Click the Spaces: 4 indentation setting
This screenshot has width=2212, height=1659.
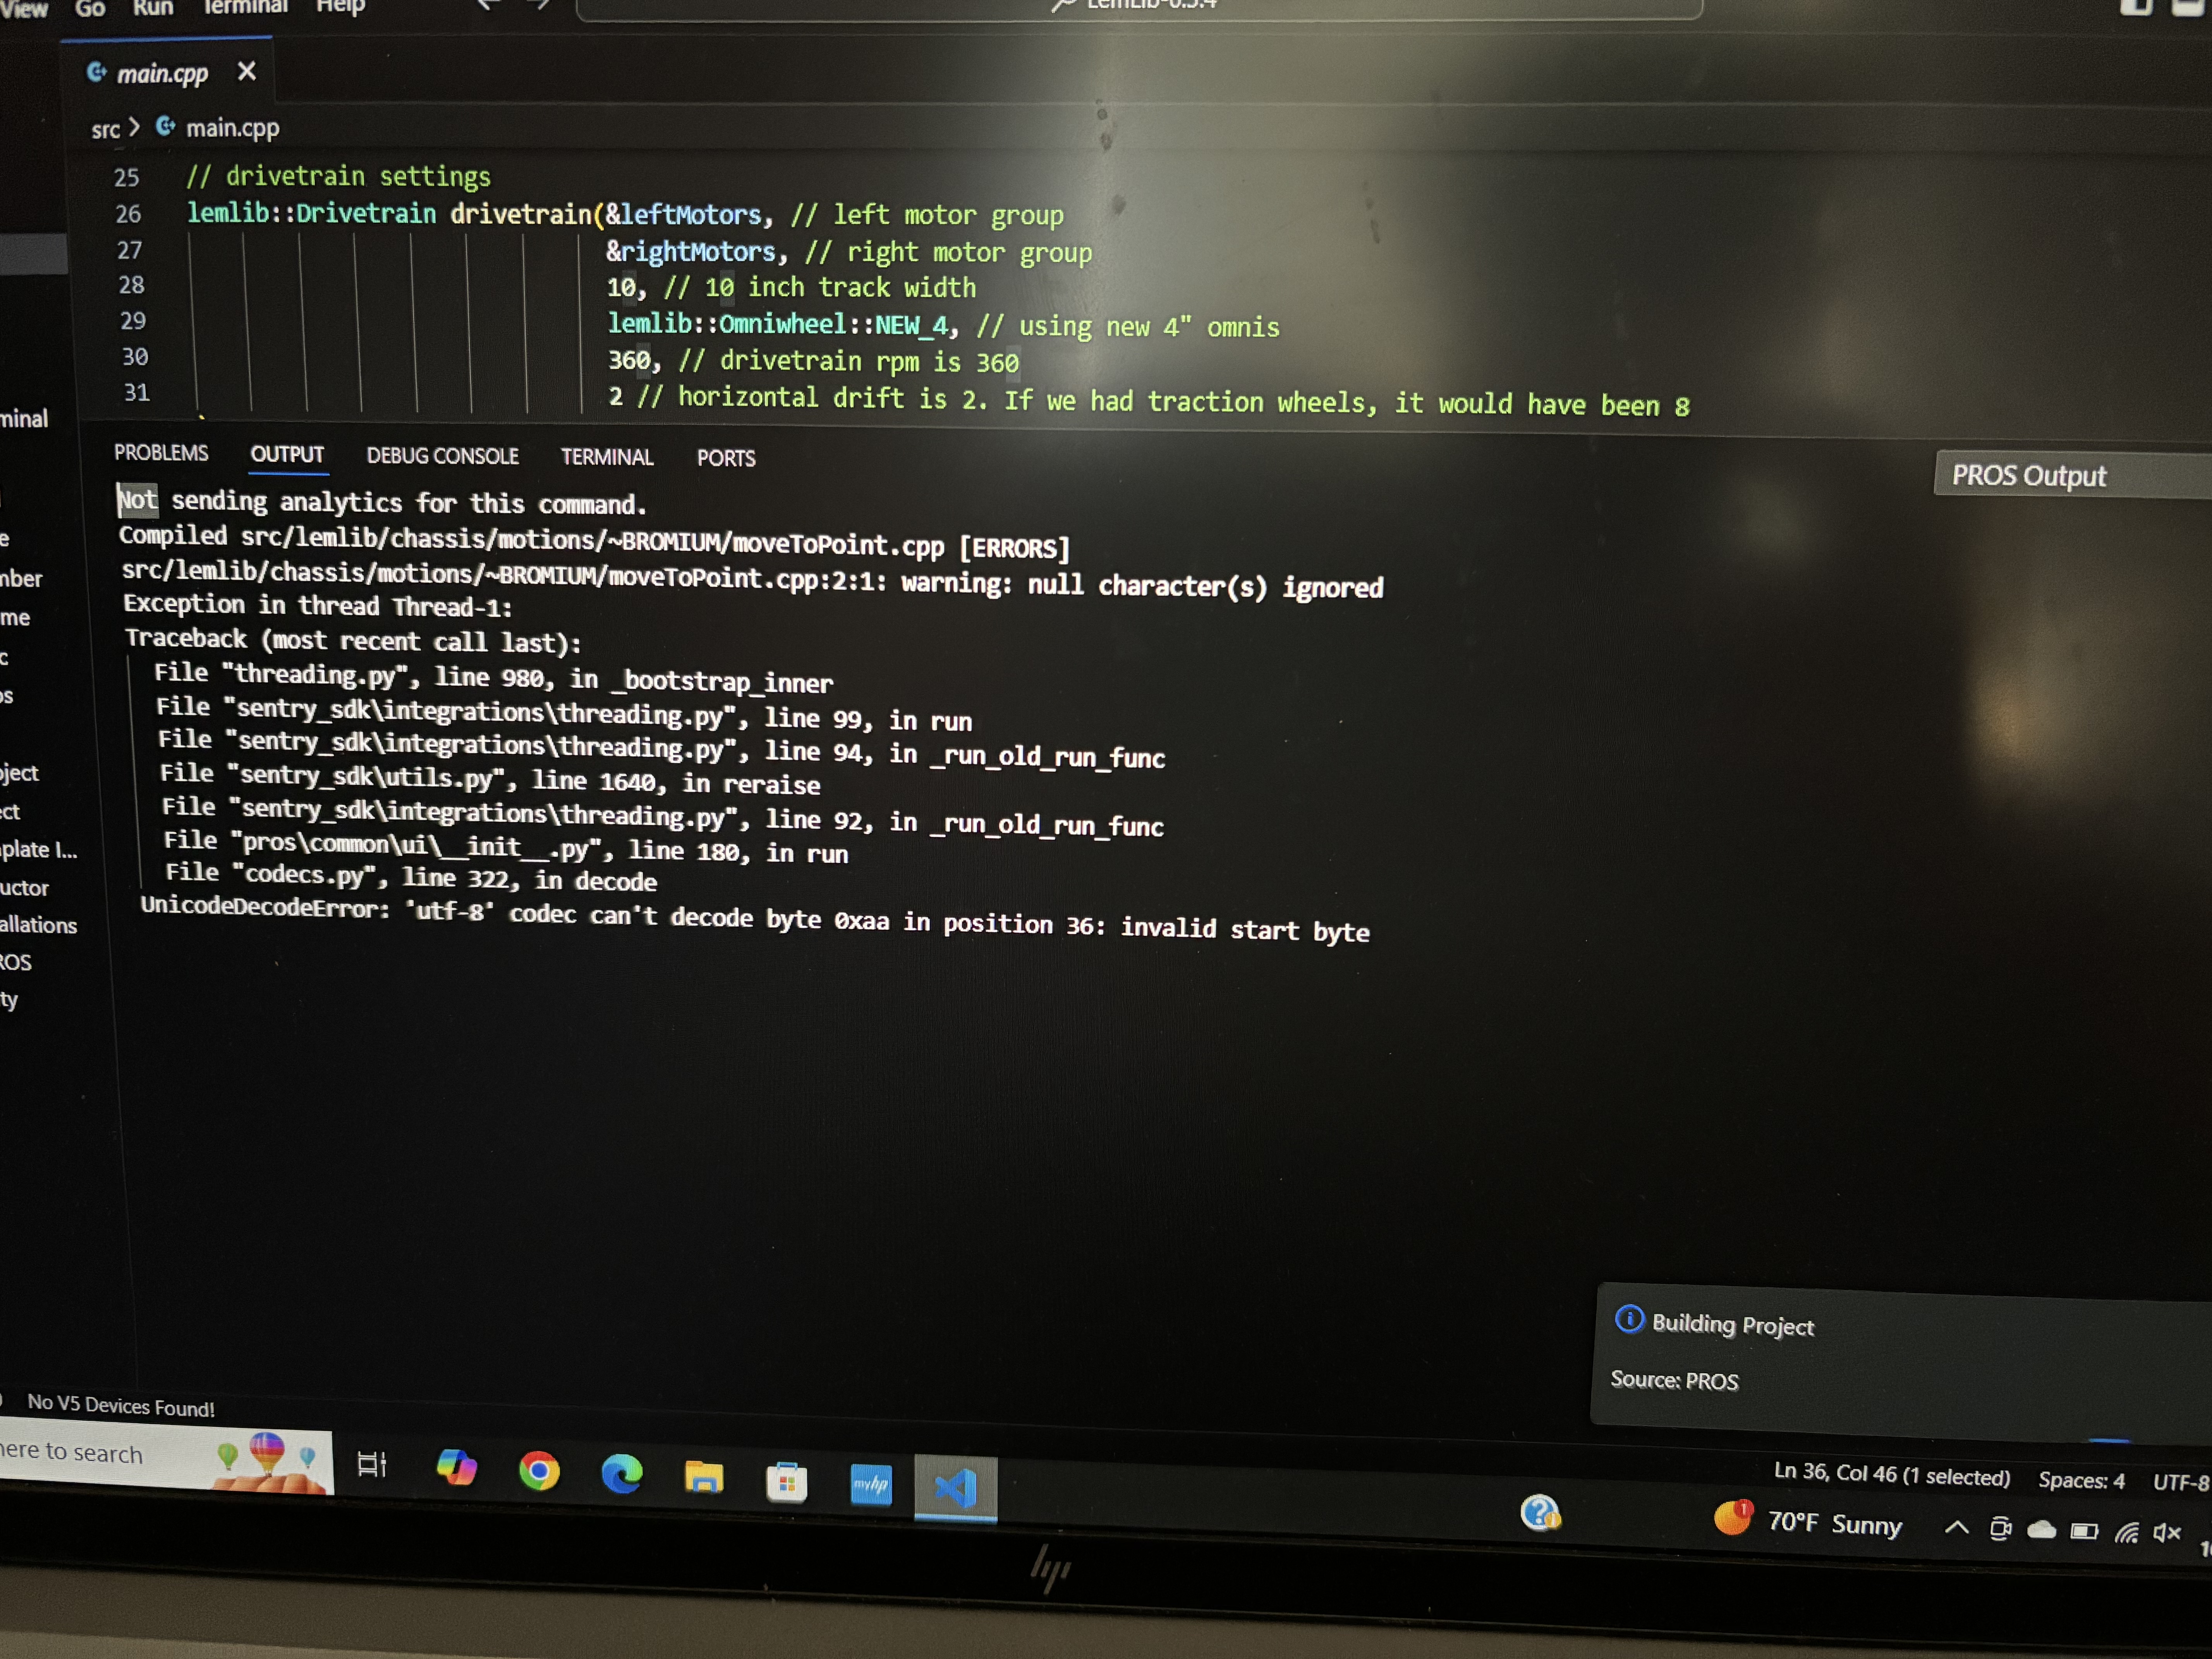click(x=2081, y=1480)
